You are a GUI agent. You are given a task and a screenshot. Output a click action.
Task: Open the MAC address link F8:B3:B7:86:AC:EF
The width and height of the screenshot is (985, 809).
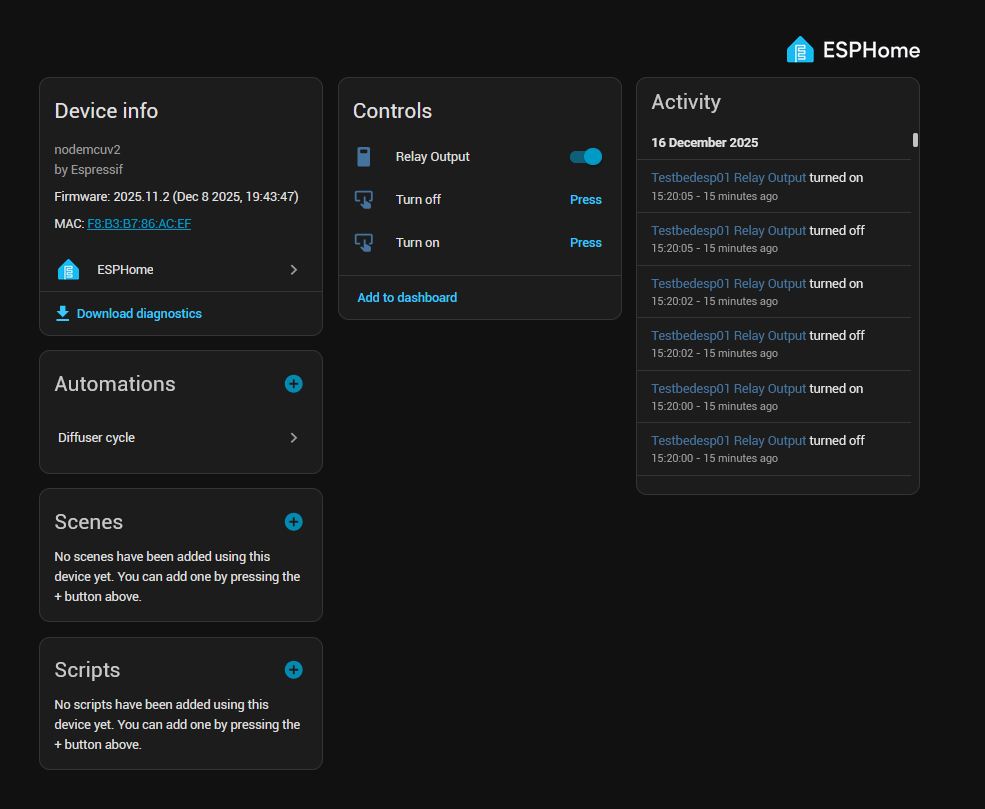[139, 224]
